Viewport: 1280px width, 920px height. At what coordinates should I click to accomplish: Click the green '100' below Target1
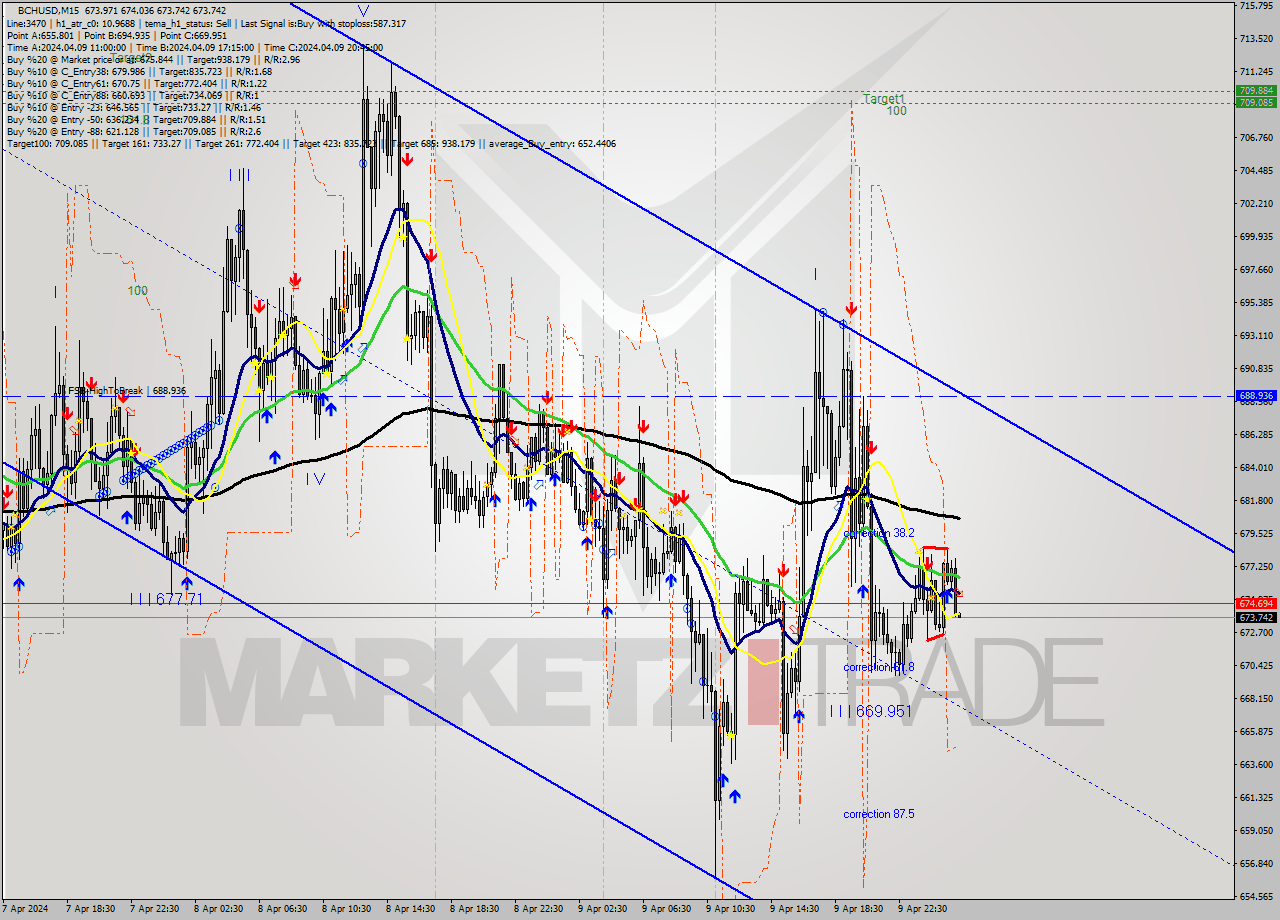(x=897, y=111)
